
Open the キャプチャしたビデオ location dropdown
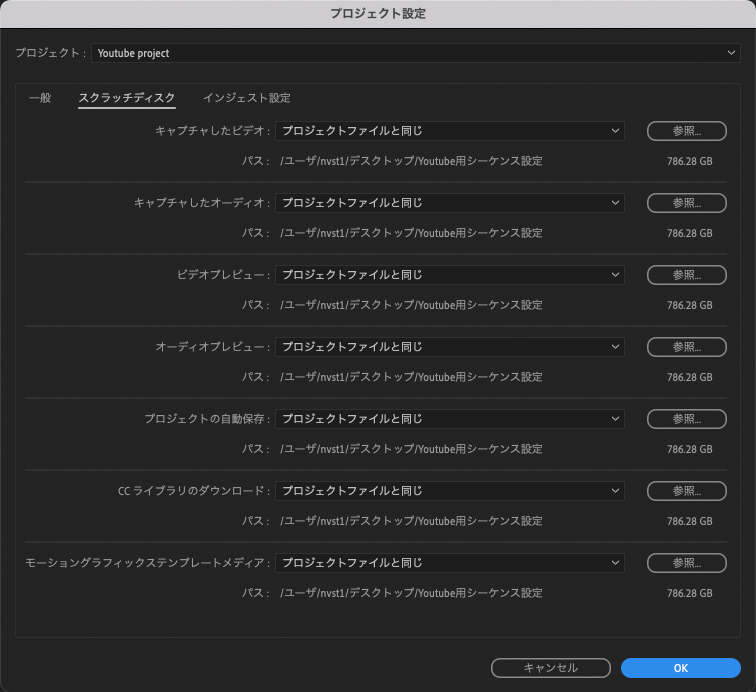[449, 131]
